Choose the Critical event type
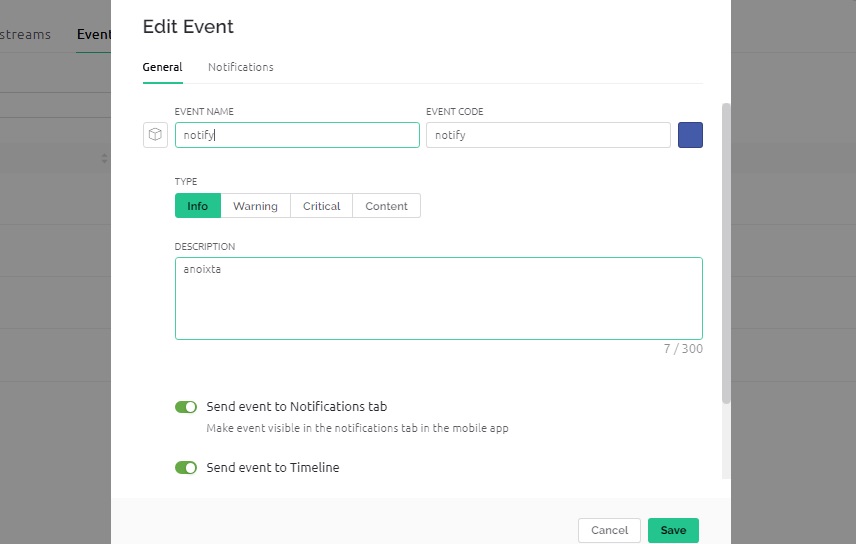This screenshot has height=544, width=856. [322, 206]
